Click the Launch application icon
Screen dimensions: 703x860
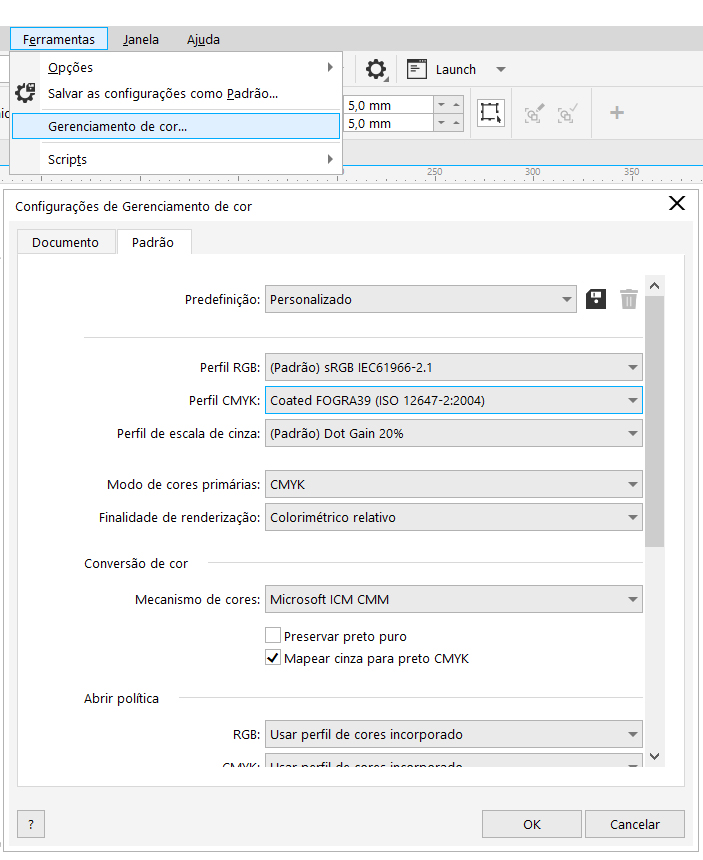(x=418, y=70)
